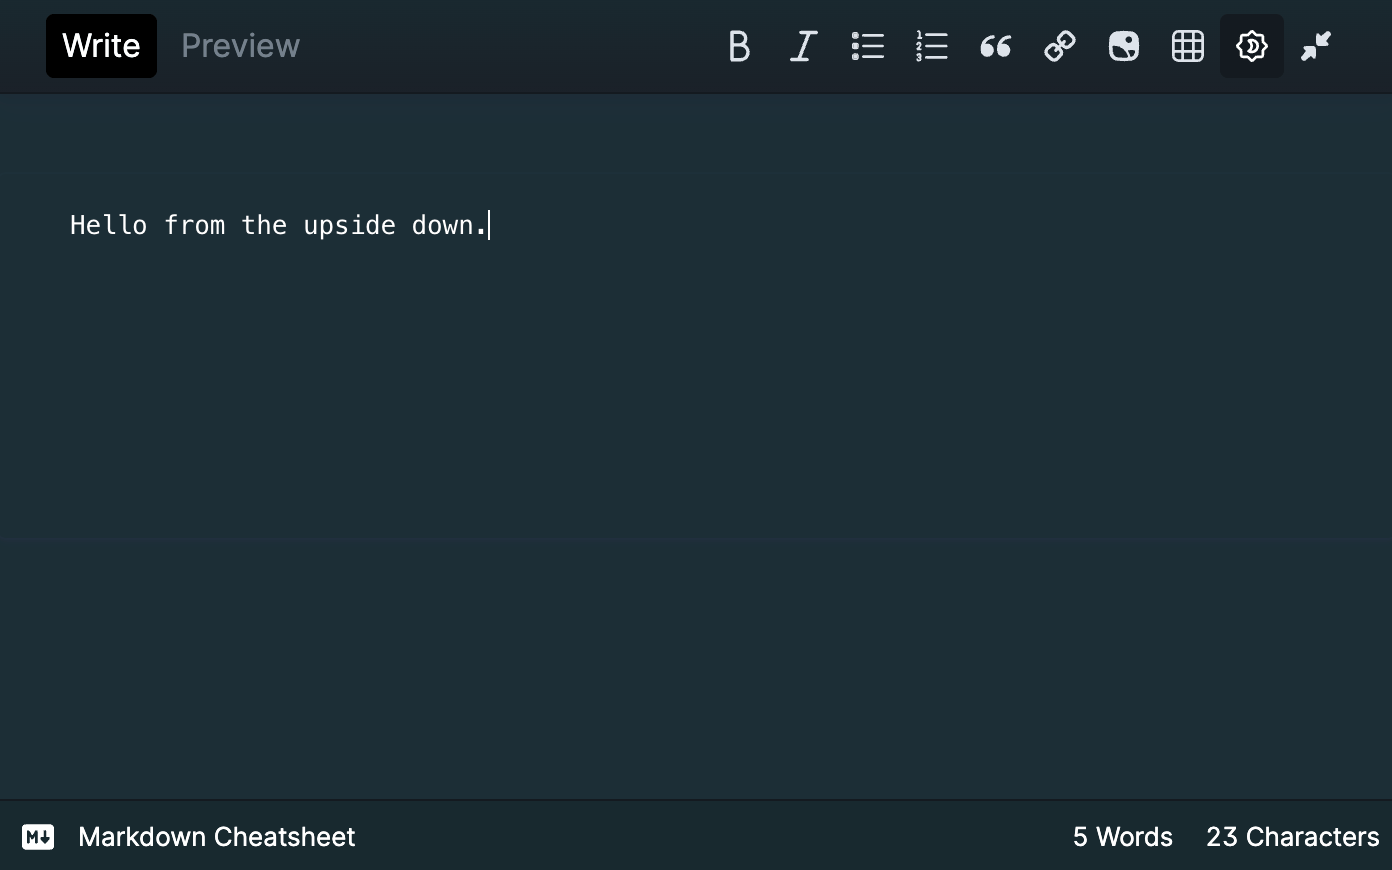The width and height of the screenshot is (1392, 870).
Task: Switch to the Preview tab
Action: 239,45
